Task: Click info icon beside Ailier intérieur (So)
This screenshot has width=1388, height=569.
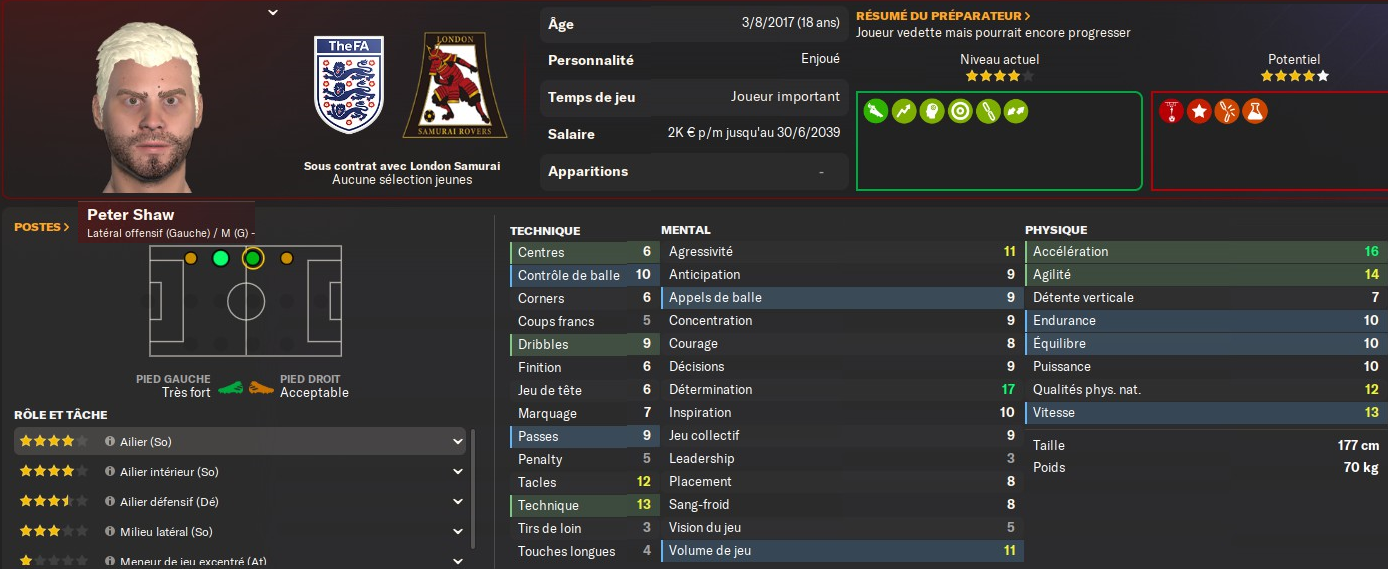Action: point(110,472)
